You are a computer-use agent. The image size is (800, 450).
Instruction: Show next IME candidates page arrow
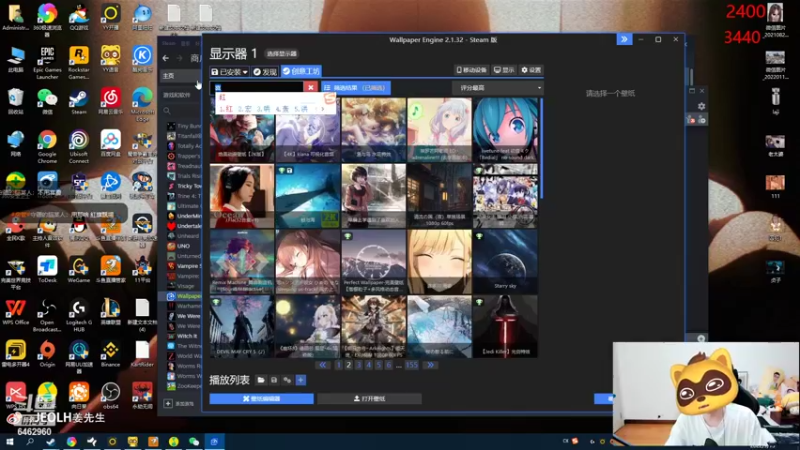point(322,109)
